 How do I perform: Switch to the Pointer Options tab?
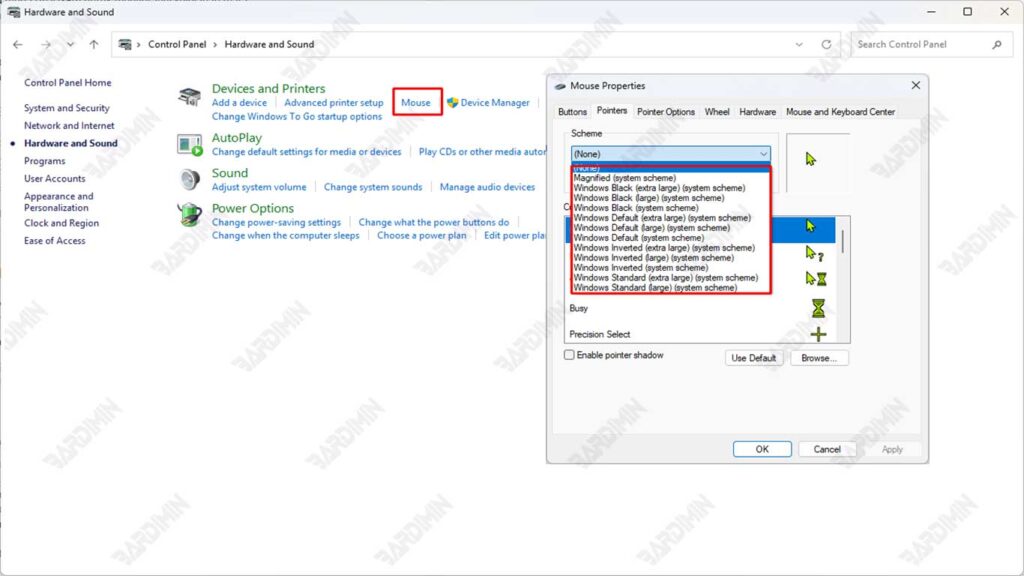666,112
